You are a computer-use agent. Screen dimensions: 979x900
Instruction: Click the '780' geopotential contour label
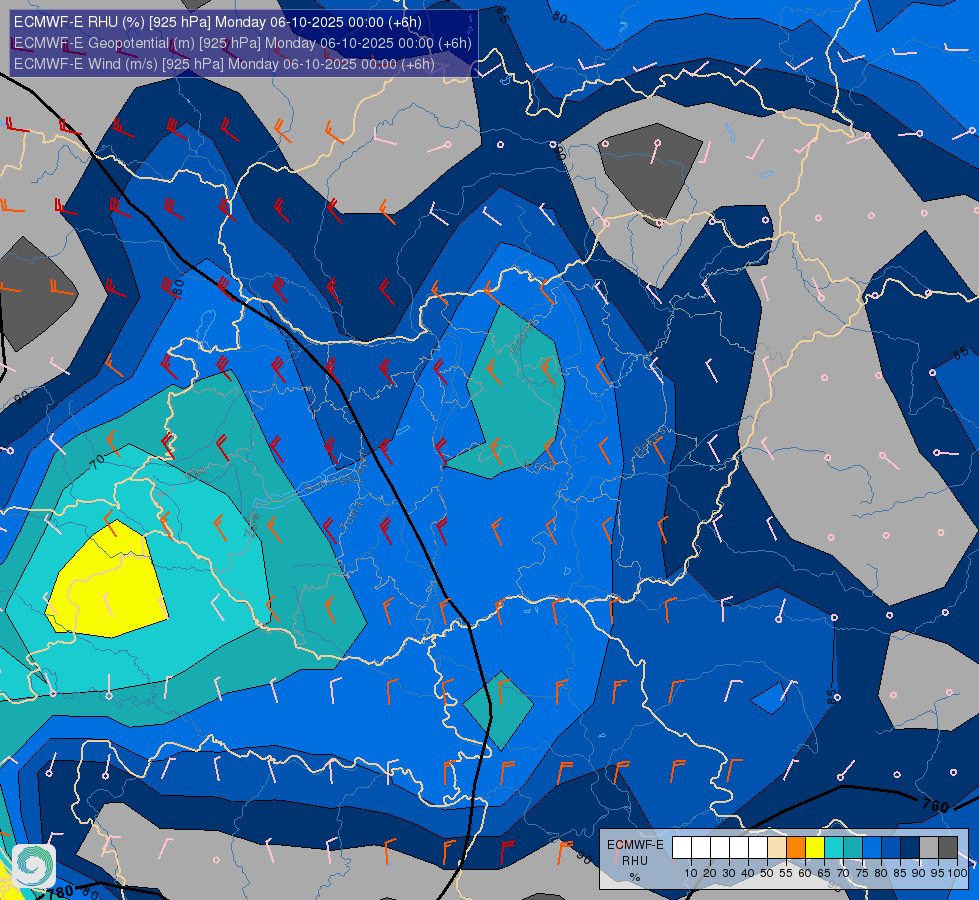click(61, 892)
